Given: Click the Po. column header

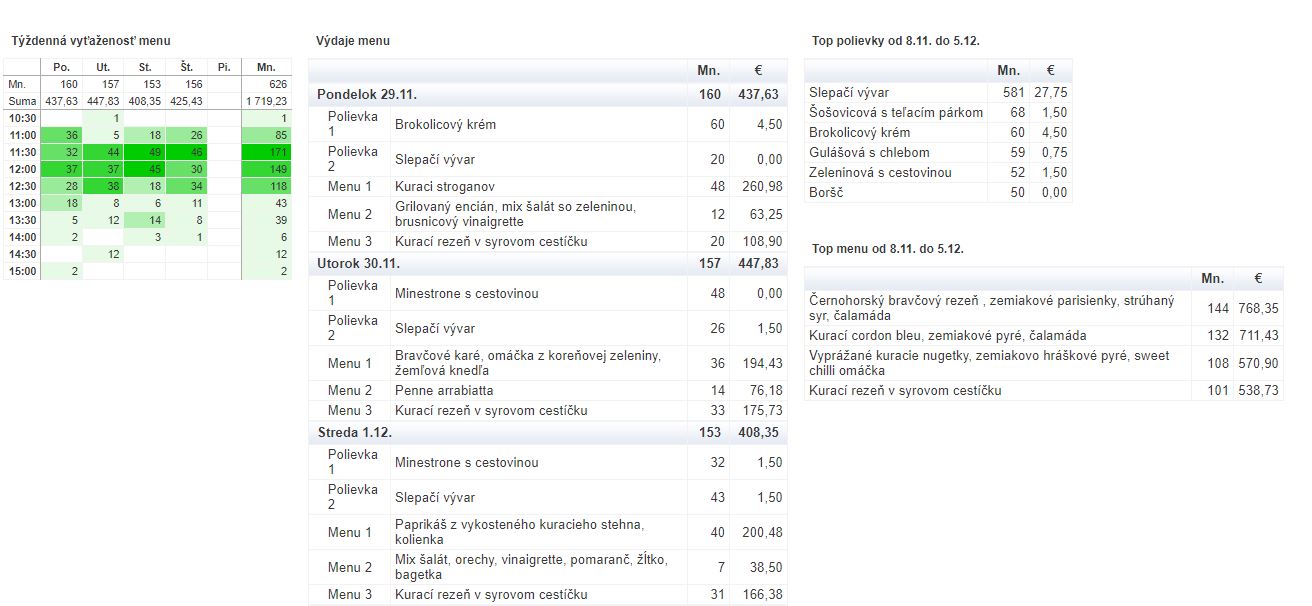Looking at the screenshot, I should [x=61, y=67].
